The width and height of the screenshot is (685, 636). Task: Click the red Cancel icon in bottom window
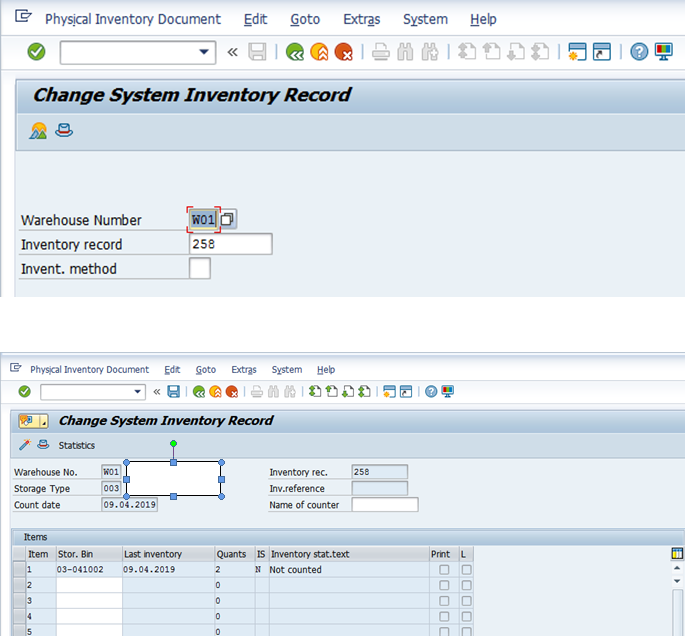232,391
